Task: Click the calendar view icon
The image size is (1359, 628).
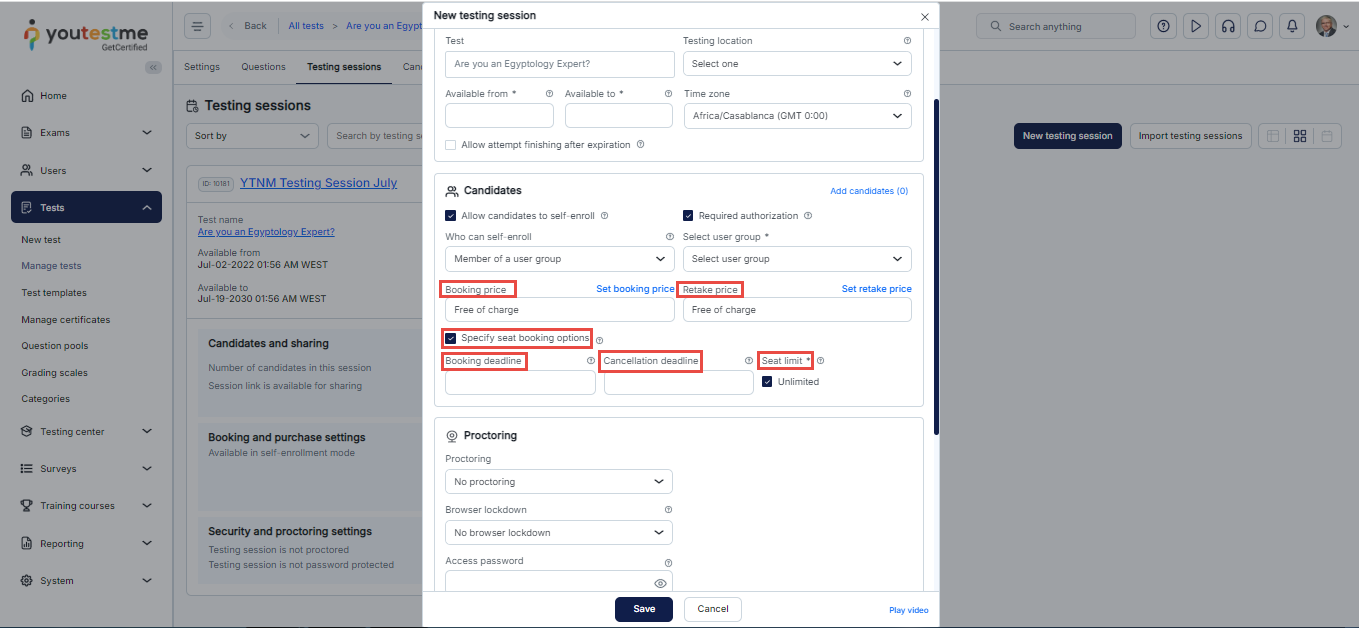Action: coord(1328,136)
